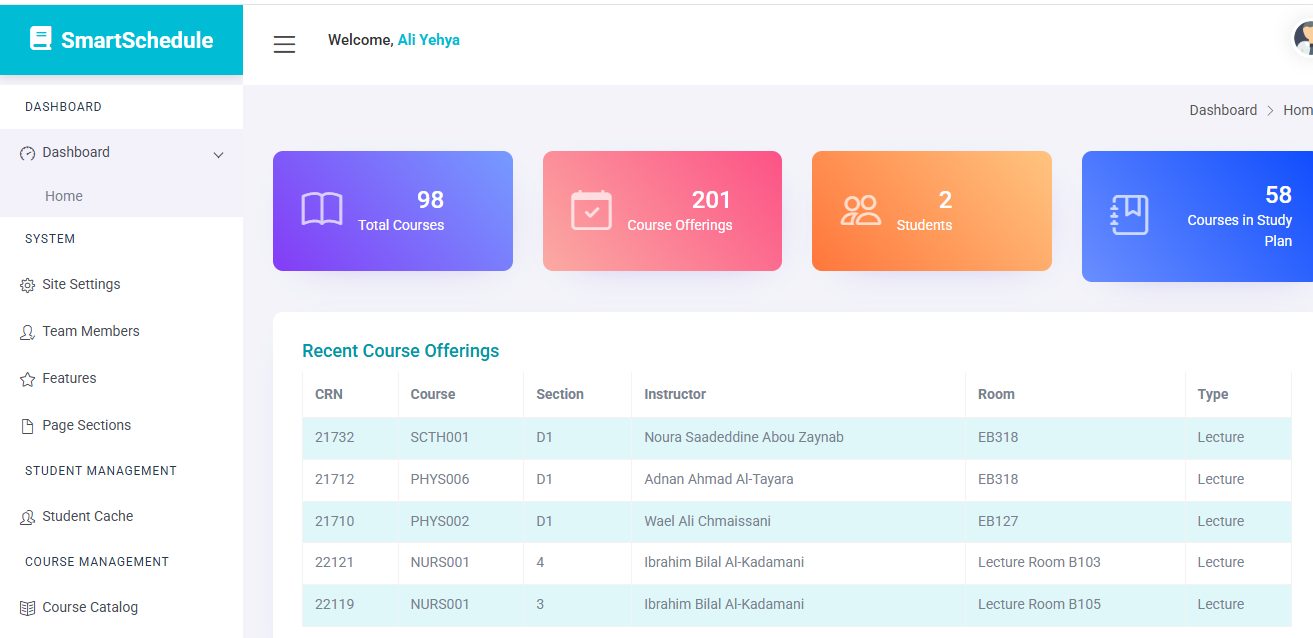1313x638 pixels.
Task: Select the row with CRN 21732
Action: click(796, 437)
